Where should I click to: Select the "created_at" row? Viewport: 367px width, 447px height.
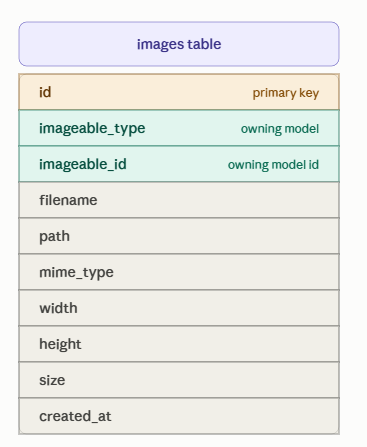[179, 416]
